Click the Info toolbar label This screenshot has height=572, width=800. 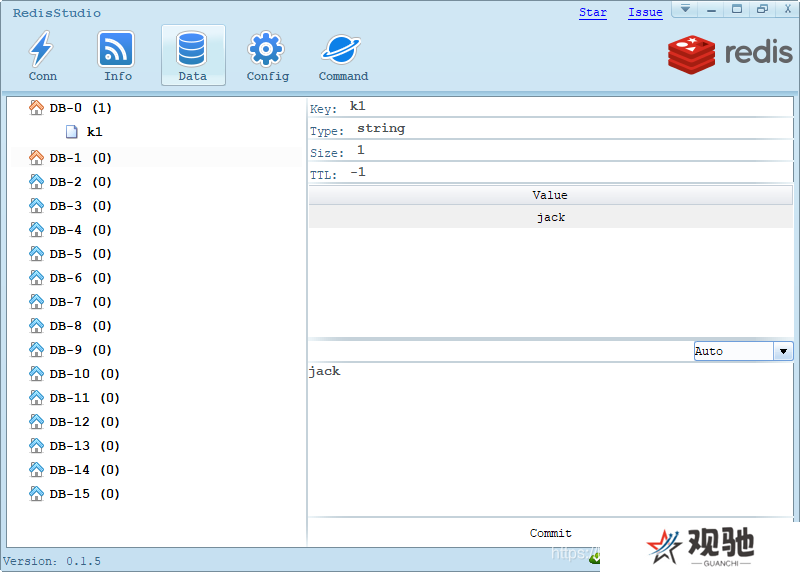[x=118, y=76]
